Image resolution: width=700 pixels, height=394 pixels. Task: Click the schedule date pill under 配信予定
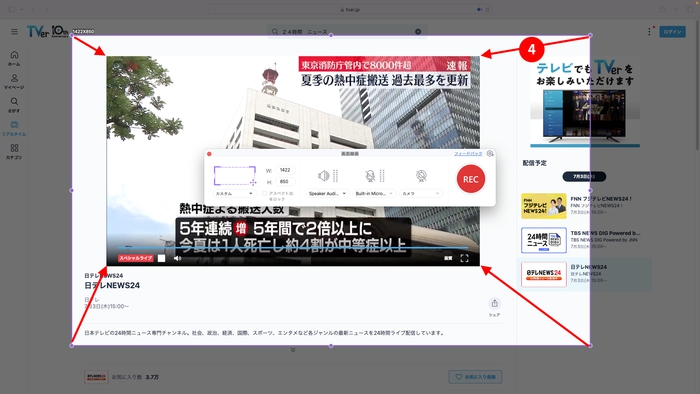pos(584,177)
